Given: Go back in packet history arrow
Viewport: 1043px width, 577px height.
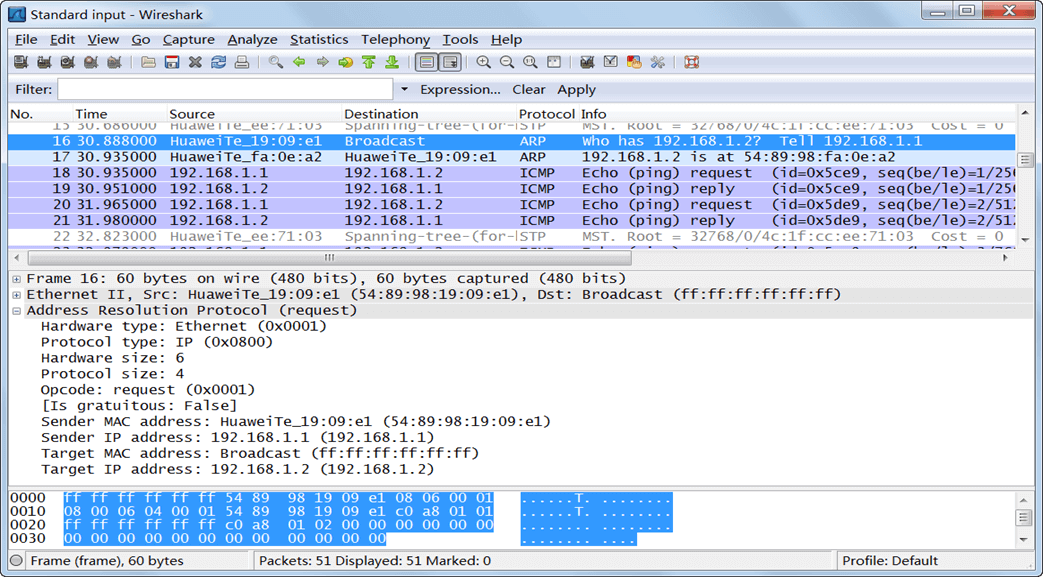Looking at the screenshot, I should click(x=299, y=63).
